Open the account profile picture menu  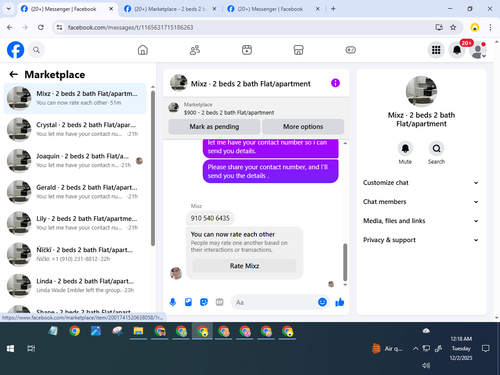pos(478,50)
